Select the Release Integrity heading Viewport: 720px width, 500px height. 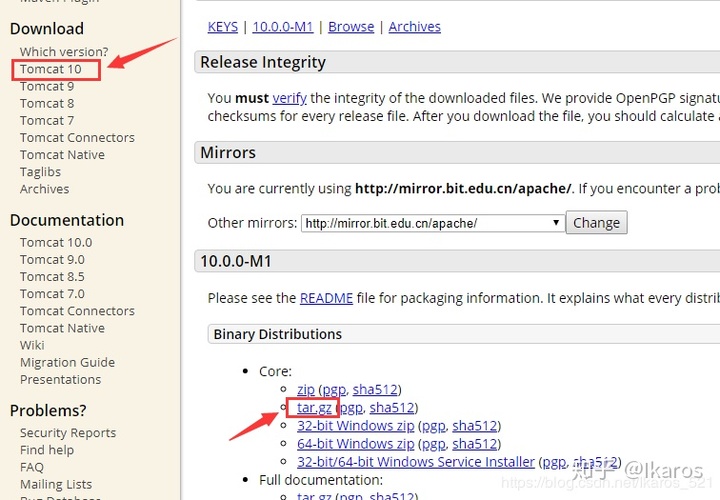[263, 62]
